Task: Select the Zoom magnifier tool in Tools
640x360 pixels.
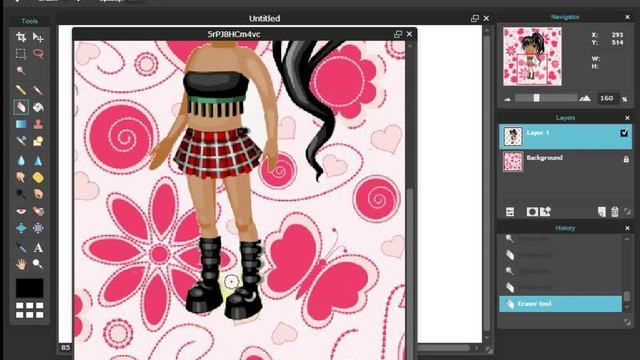Action: 38,264
